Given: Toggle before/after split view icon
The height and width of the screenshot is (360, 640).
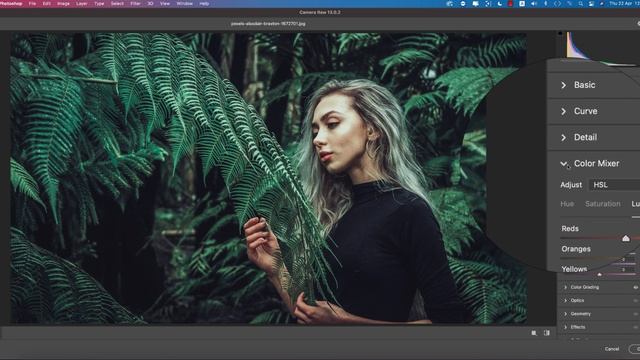Looking at the screenshot, I should point(547,333).
